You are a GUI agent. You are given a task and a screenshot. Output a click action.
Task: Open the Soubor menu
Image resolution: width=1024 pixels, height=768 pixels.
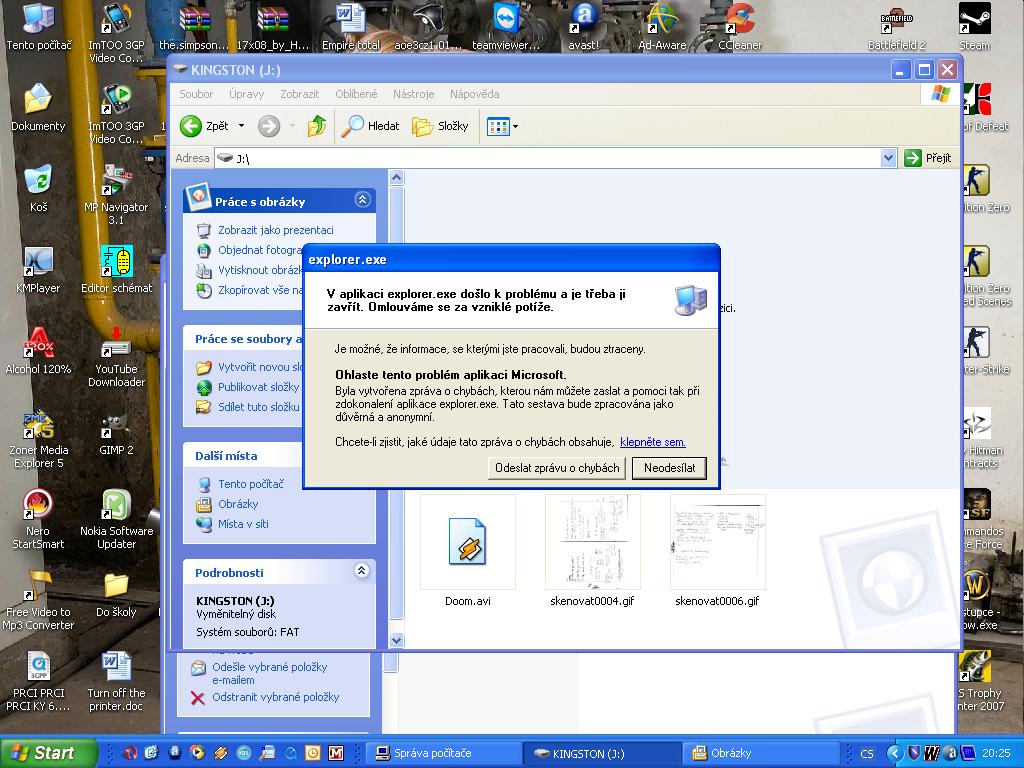pos(196,94)
